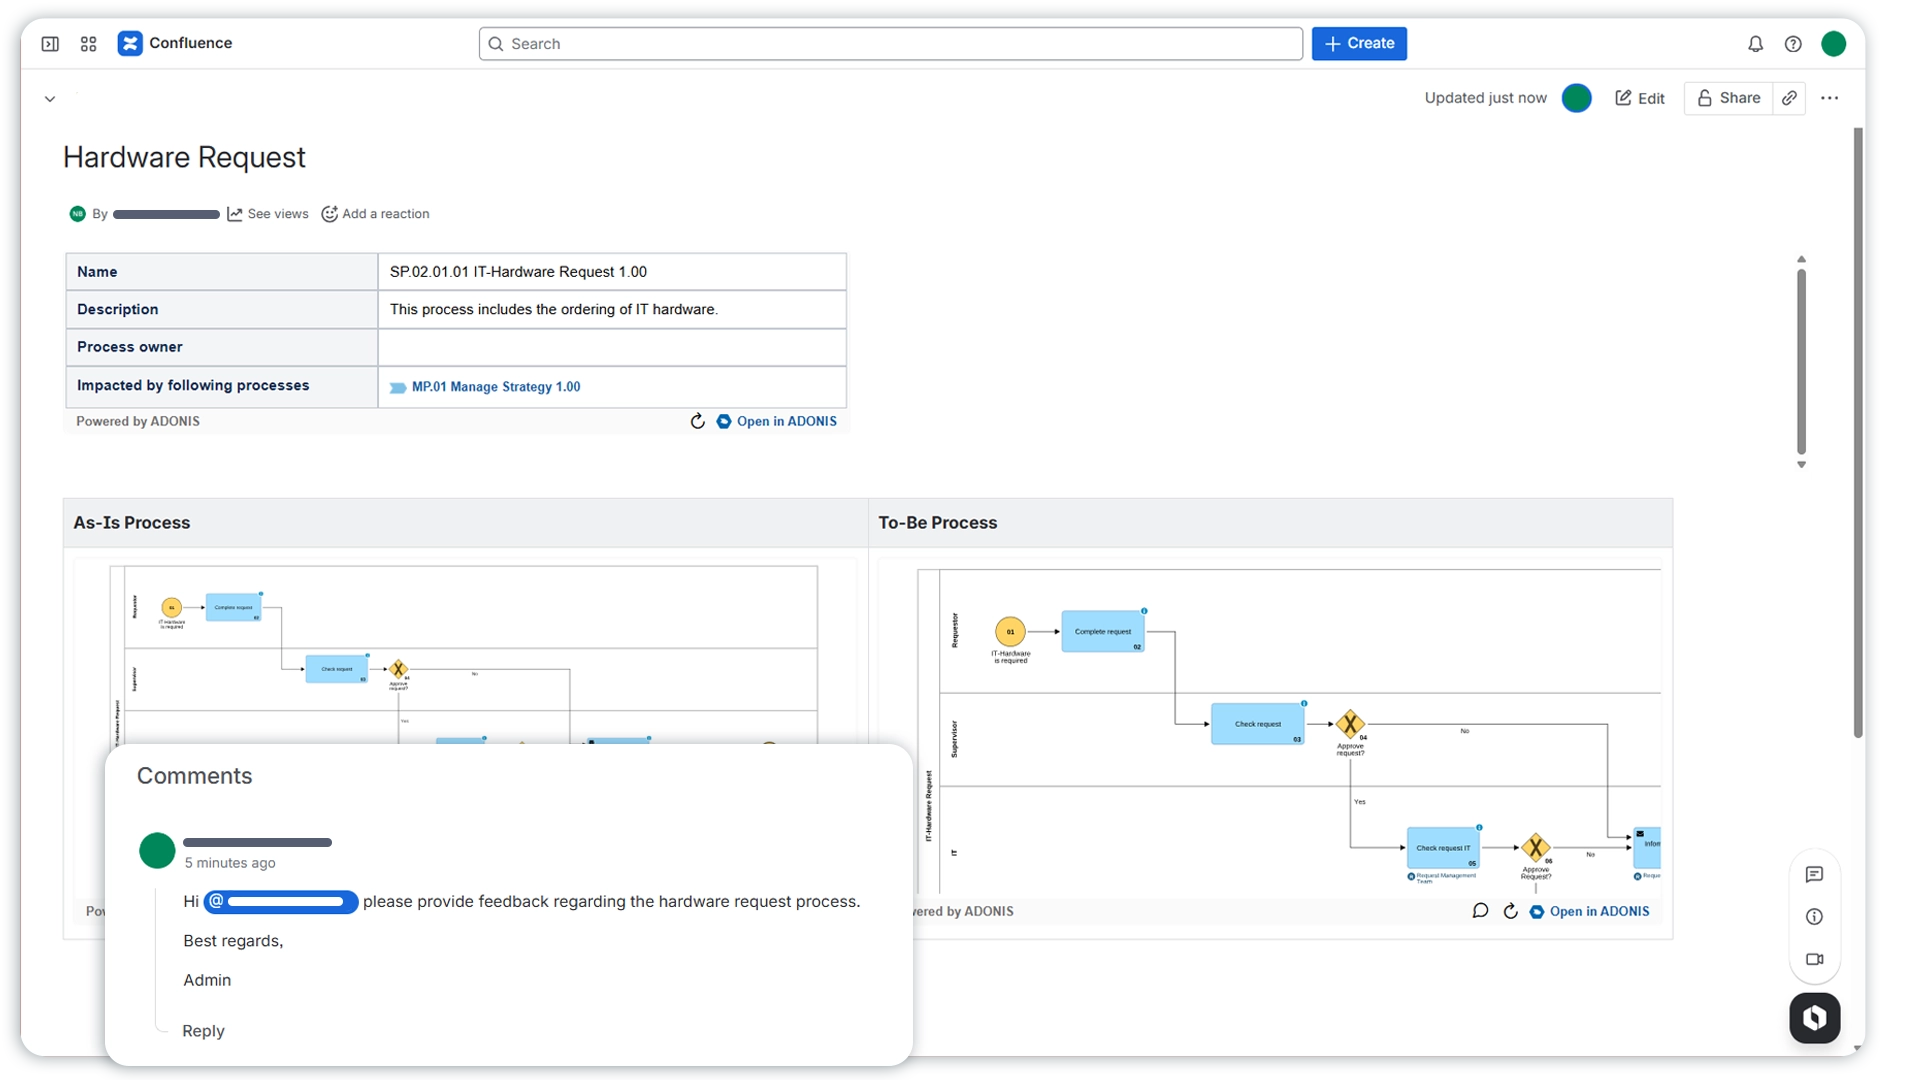Expand the page chevron below the toolbar
Image resolution: width=1920 pixels, height=1080 pixels.
click(x=49, y=98)
